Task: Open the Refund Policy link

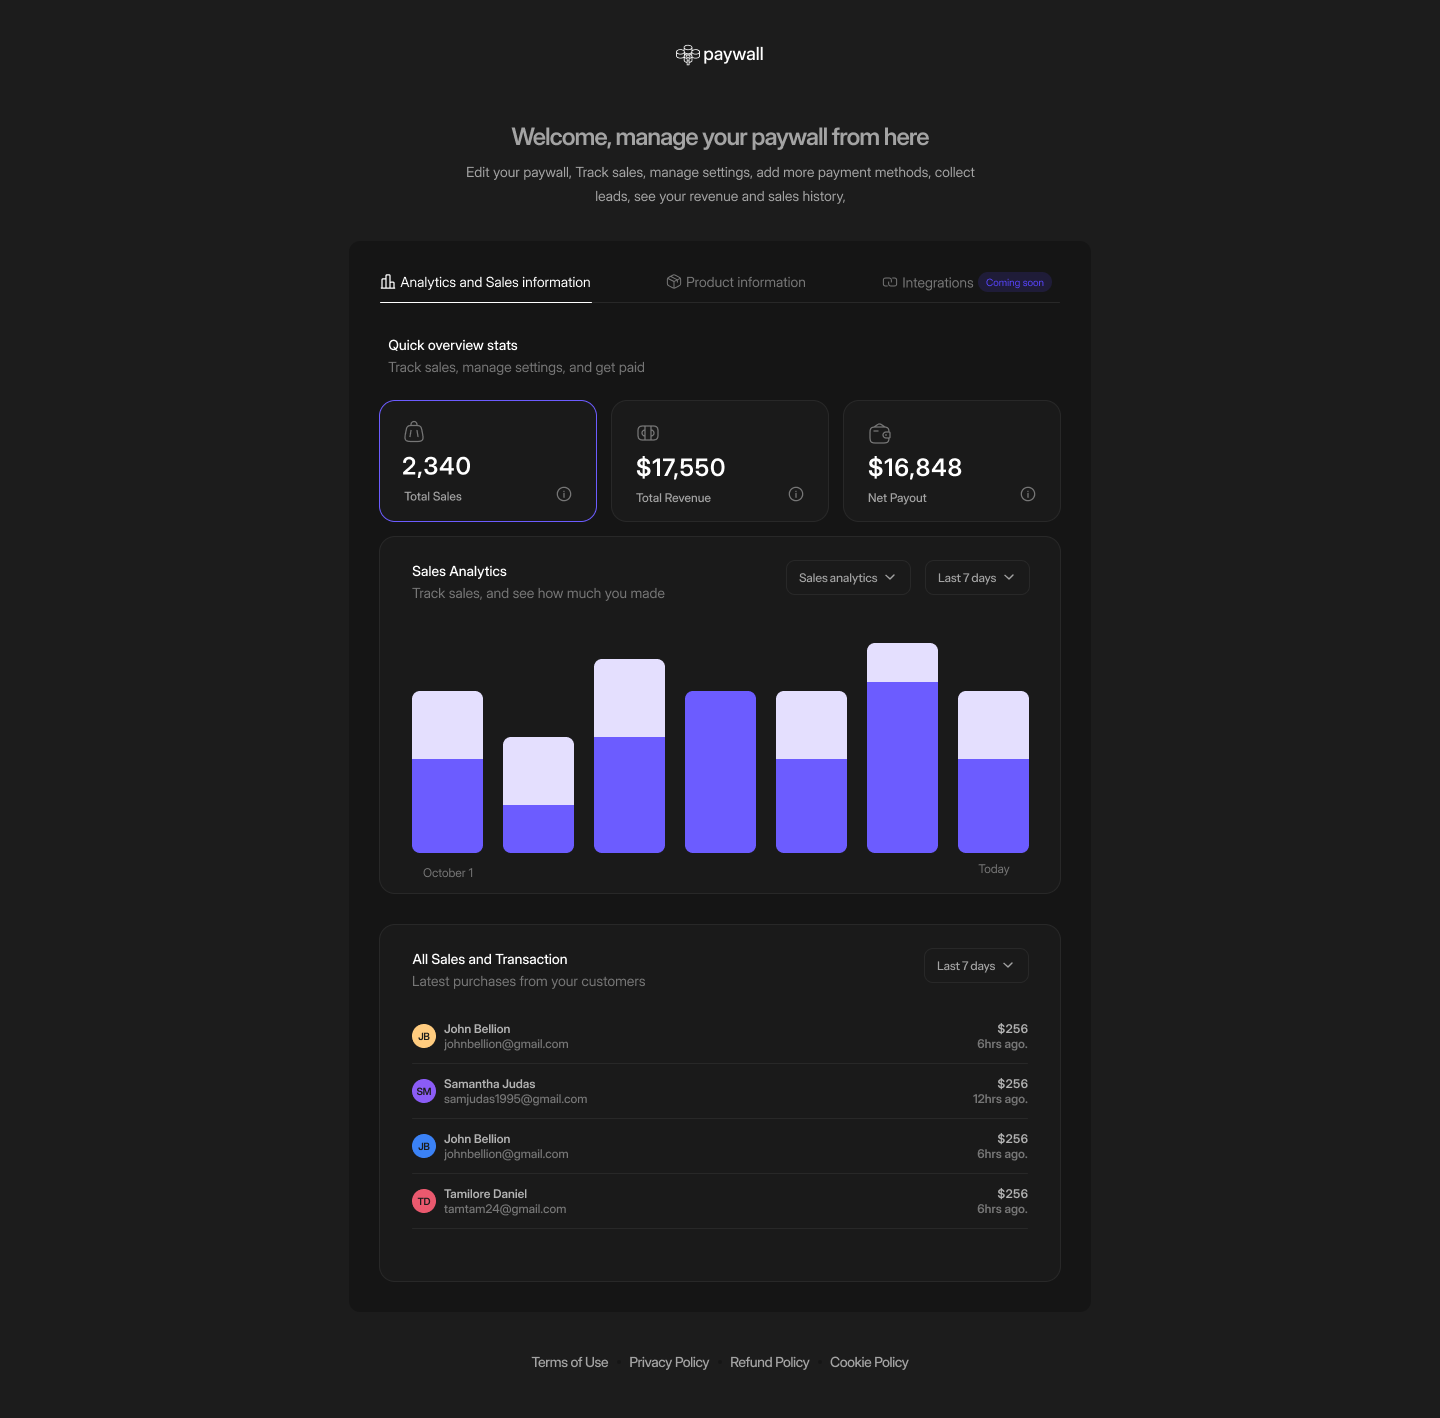Action: click(769, 1362)
